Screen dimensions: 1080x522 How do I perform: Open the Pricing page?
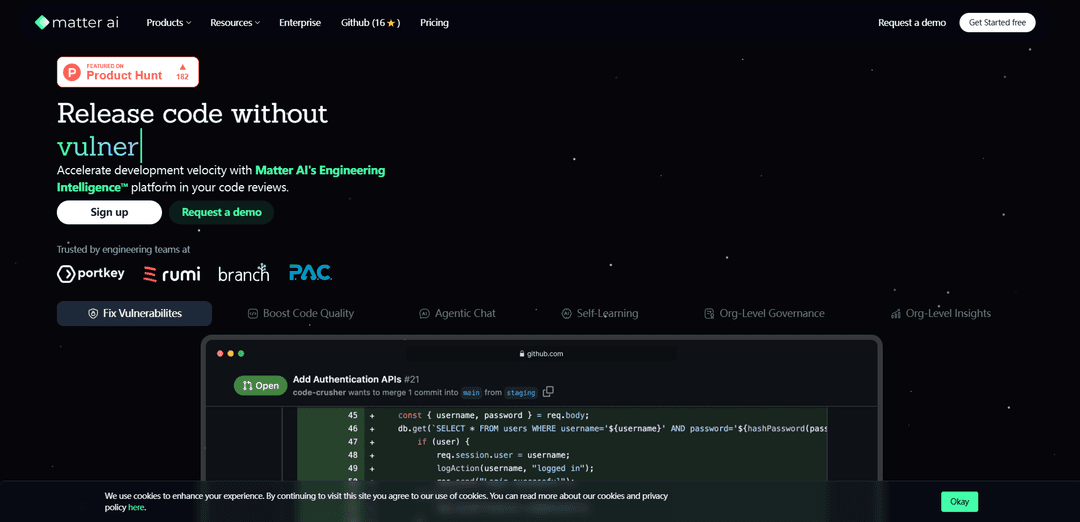click(x=434, y=23)
